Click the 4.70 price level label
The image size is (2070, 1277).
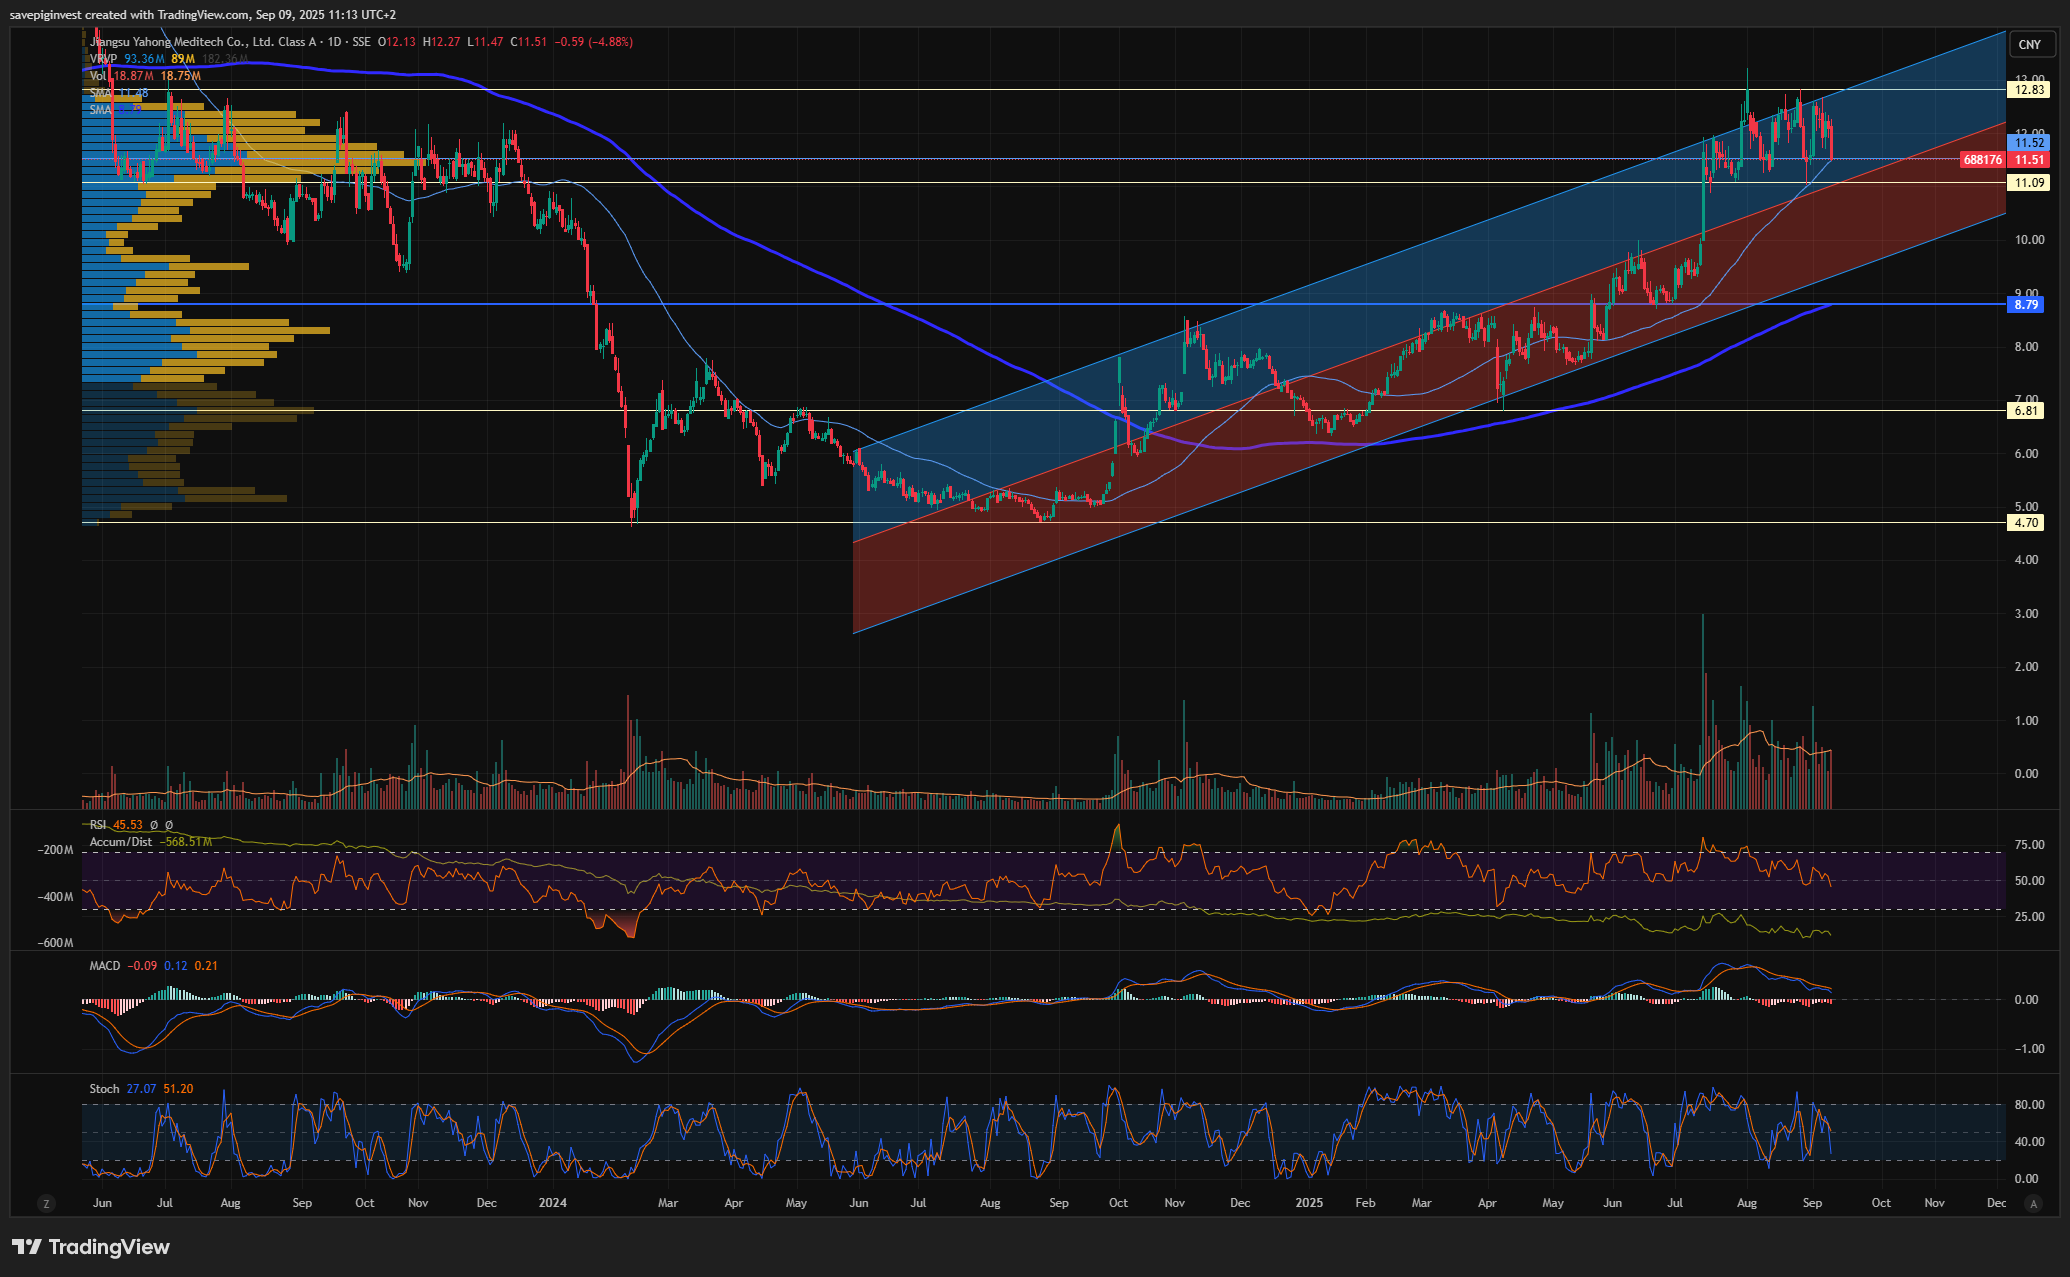(2026, 523)
